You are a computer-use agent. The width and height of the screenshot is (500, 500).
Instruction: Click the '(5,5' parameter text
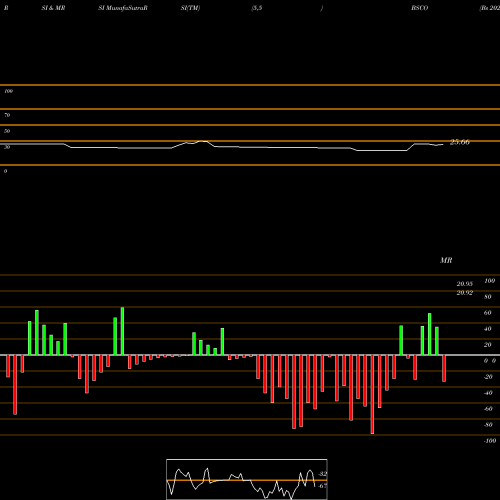[x=257, y=8]
